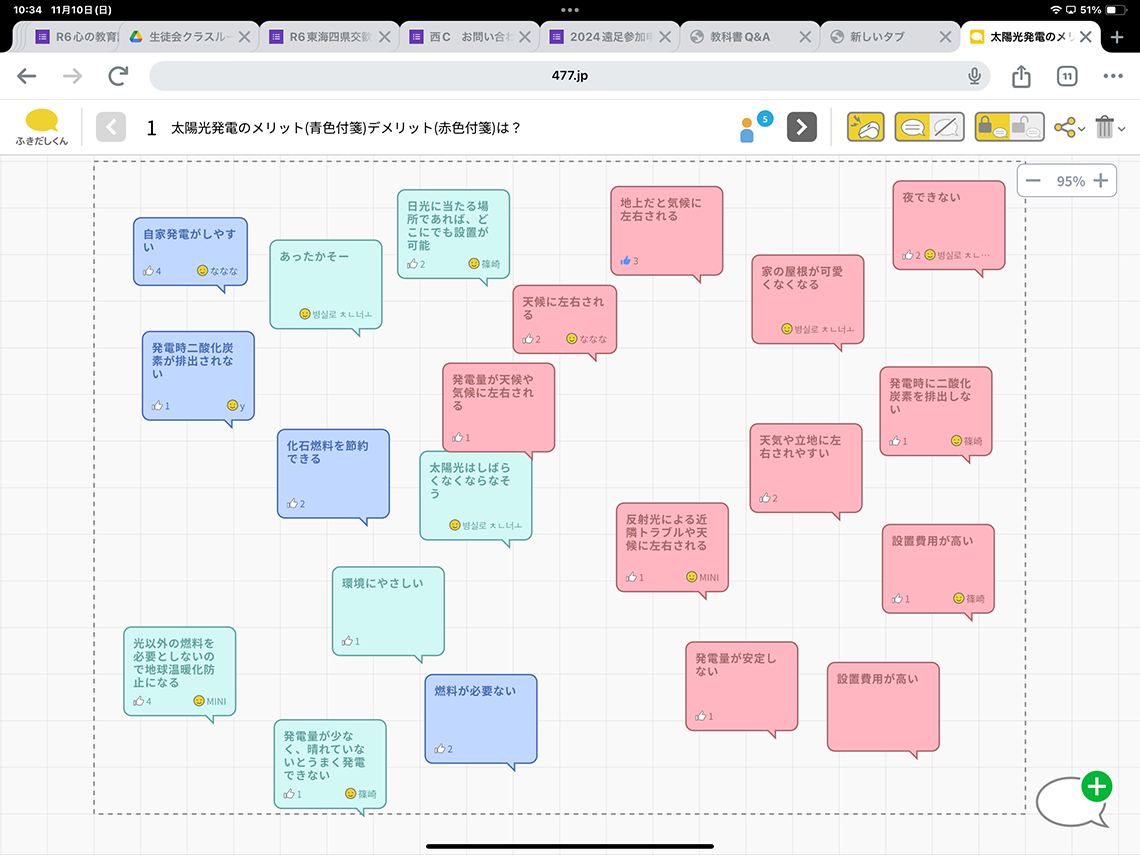Click the 477.jp address bar
Screen dimensions: 1140x855
pyautogui.click(x=569, y=76)
